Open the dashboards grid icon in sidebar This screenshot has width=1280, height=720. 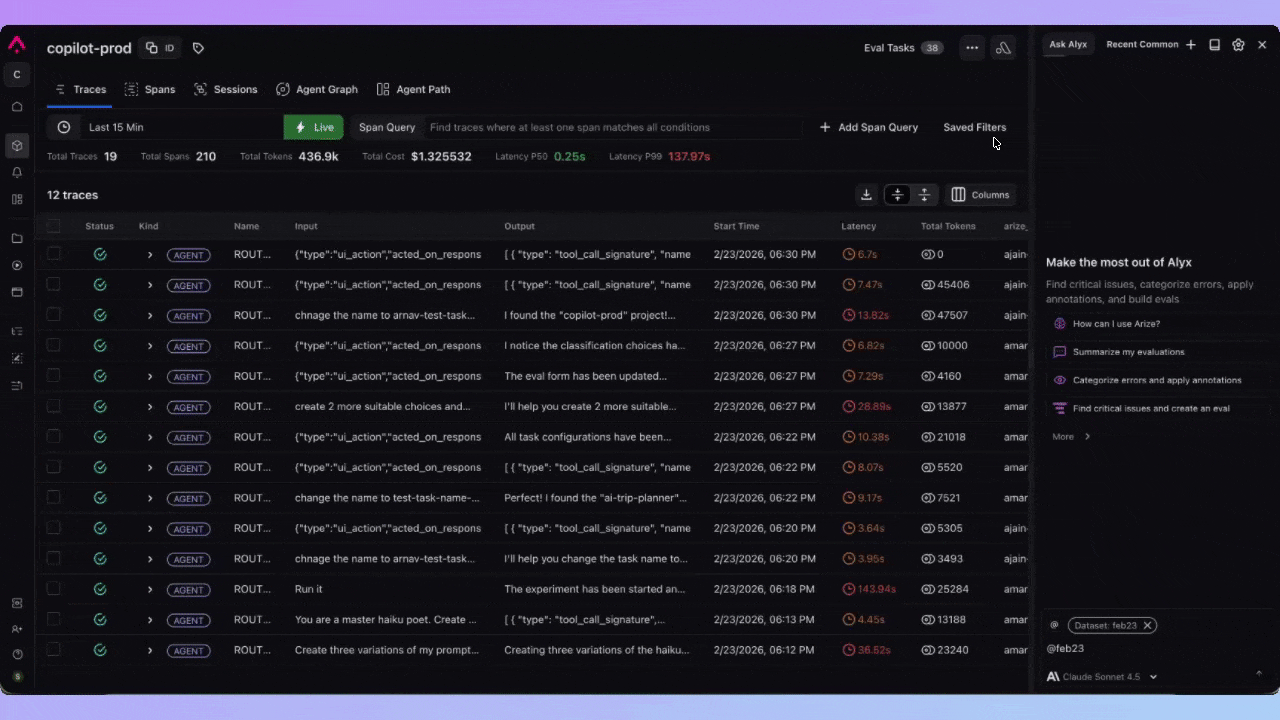click(x=17, y=199)
